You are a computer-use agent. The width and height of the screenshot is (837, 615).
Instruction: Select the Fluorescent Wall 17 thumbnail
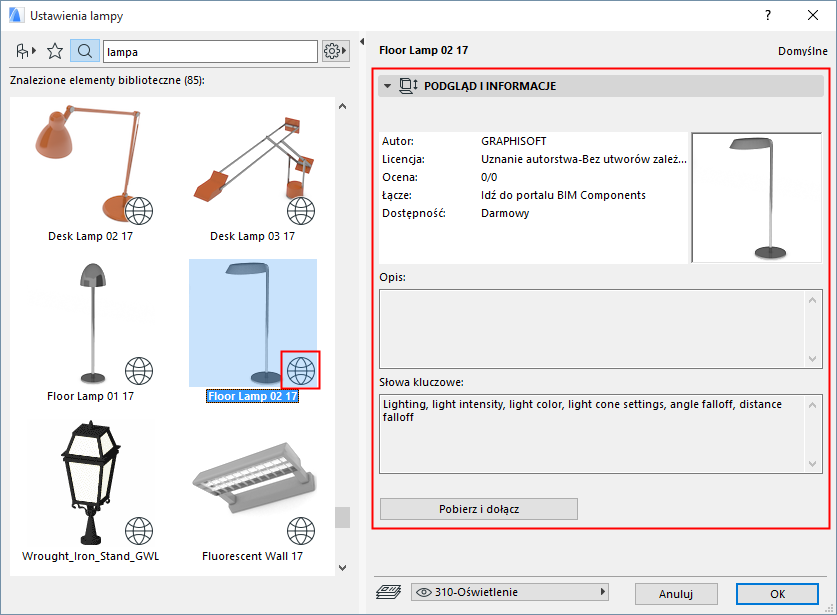(x=252, y=484)
